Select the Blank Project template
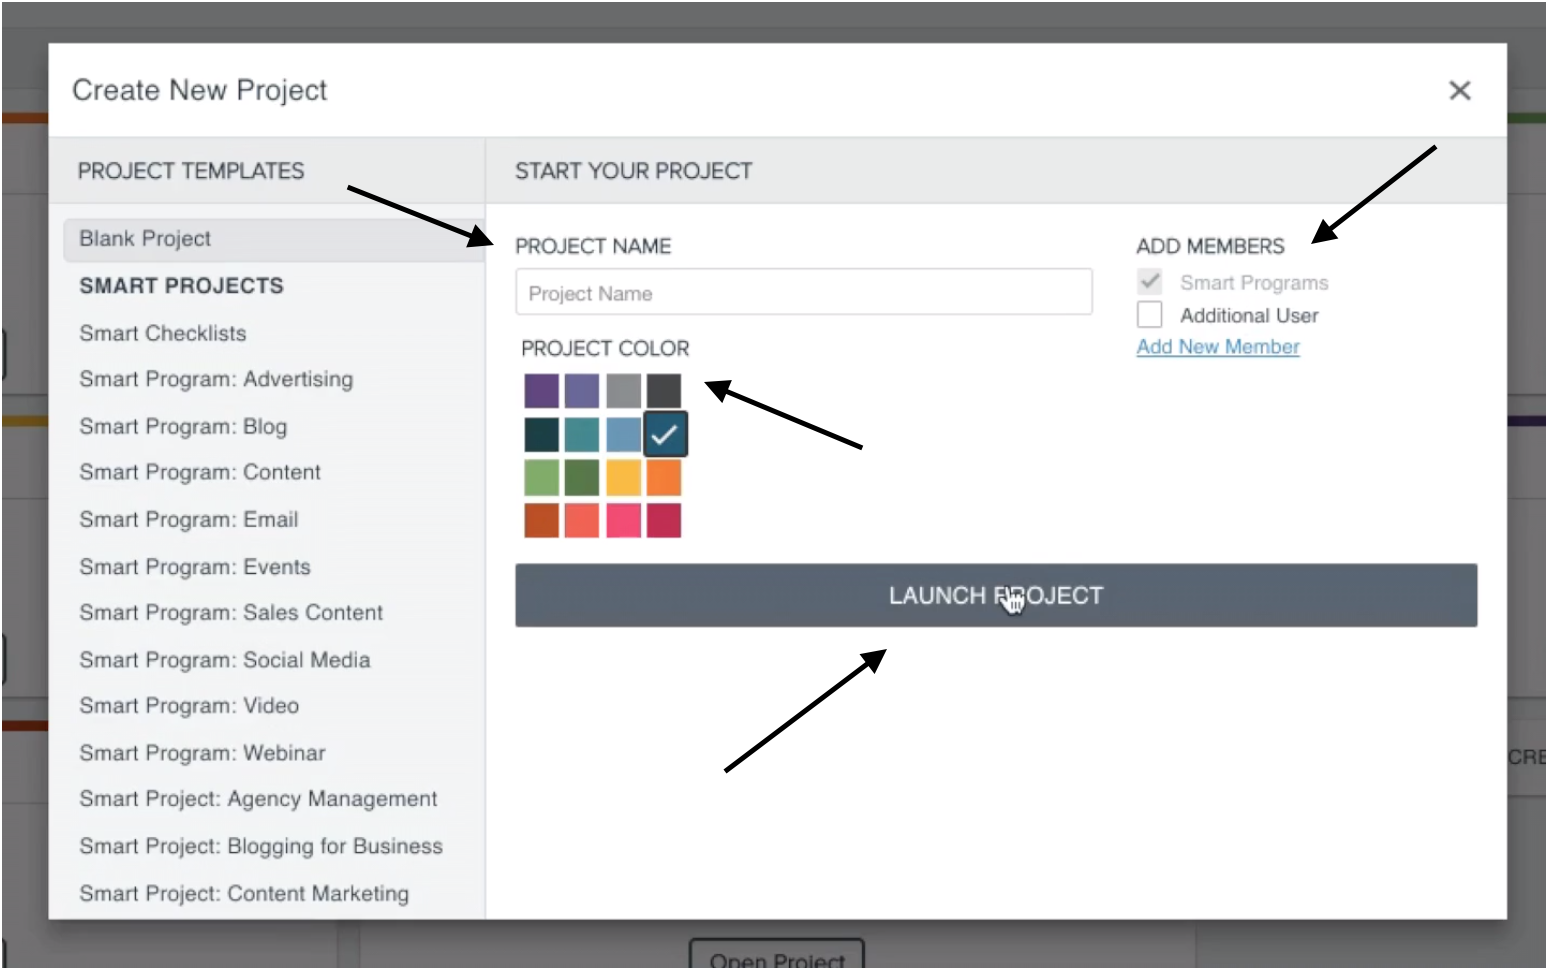Screen dimensions: 1548x972 coord(273,239)
